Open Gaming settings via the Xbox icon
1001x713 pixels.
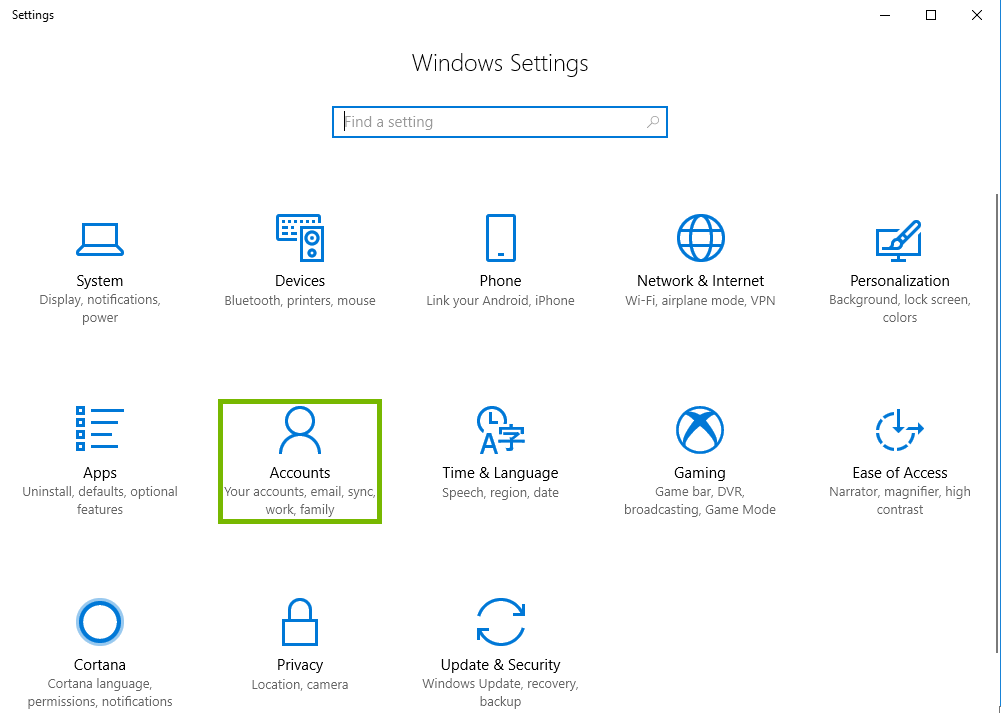point(699,430)
